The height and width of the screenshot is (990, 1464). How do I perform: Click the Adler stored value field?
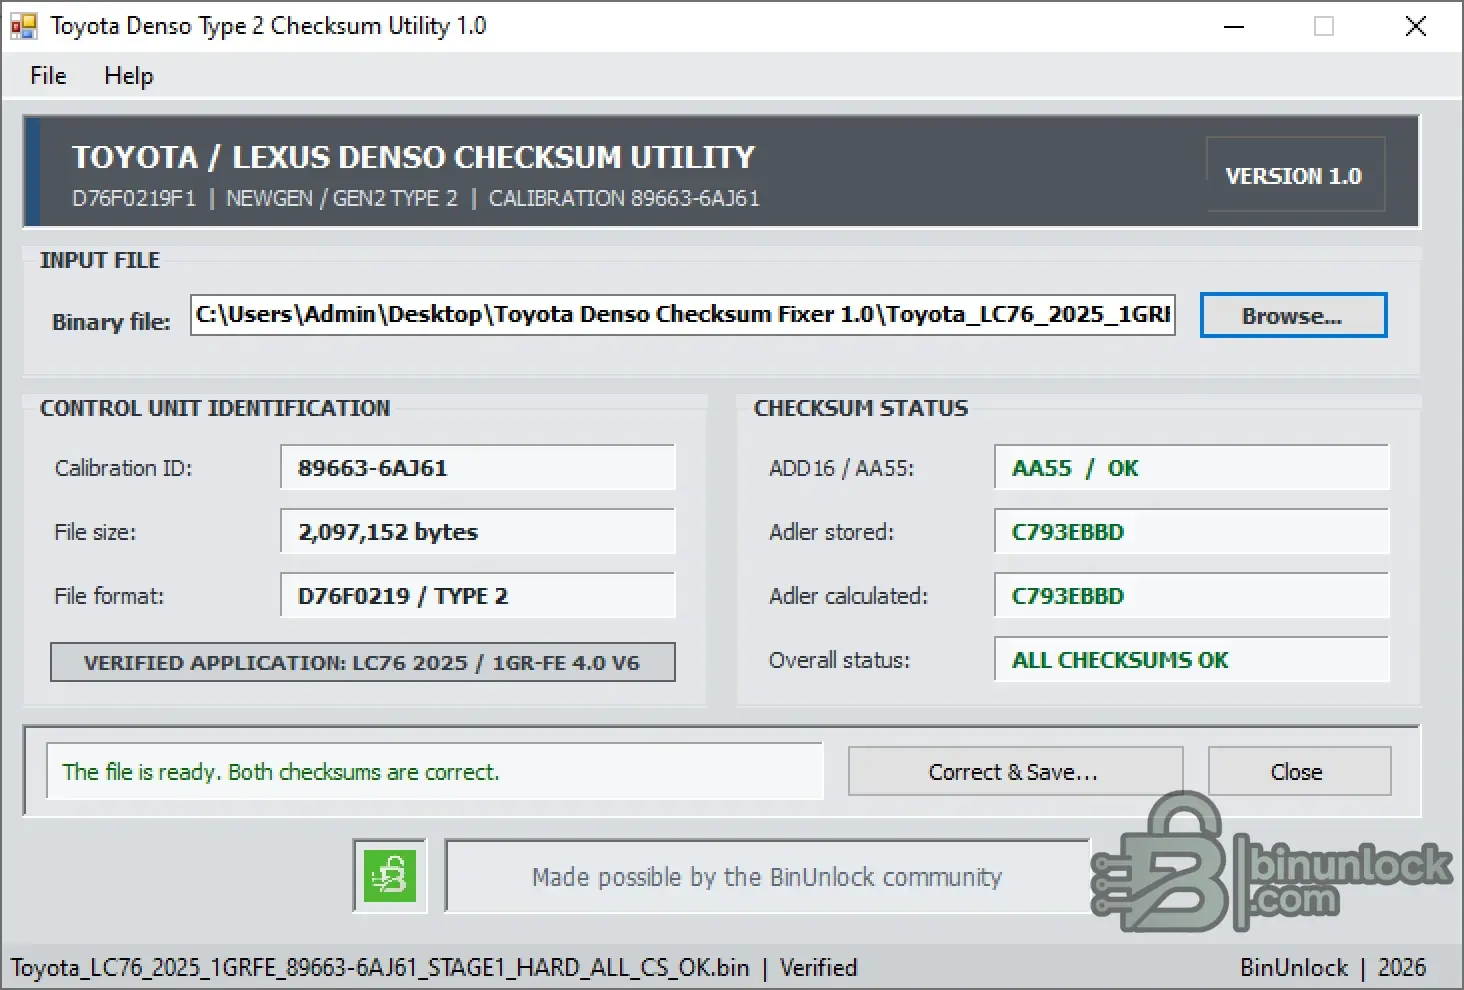coord(1192,532)
